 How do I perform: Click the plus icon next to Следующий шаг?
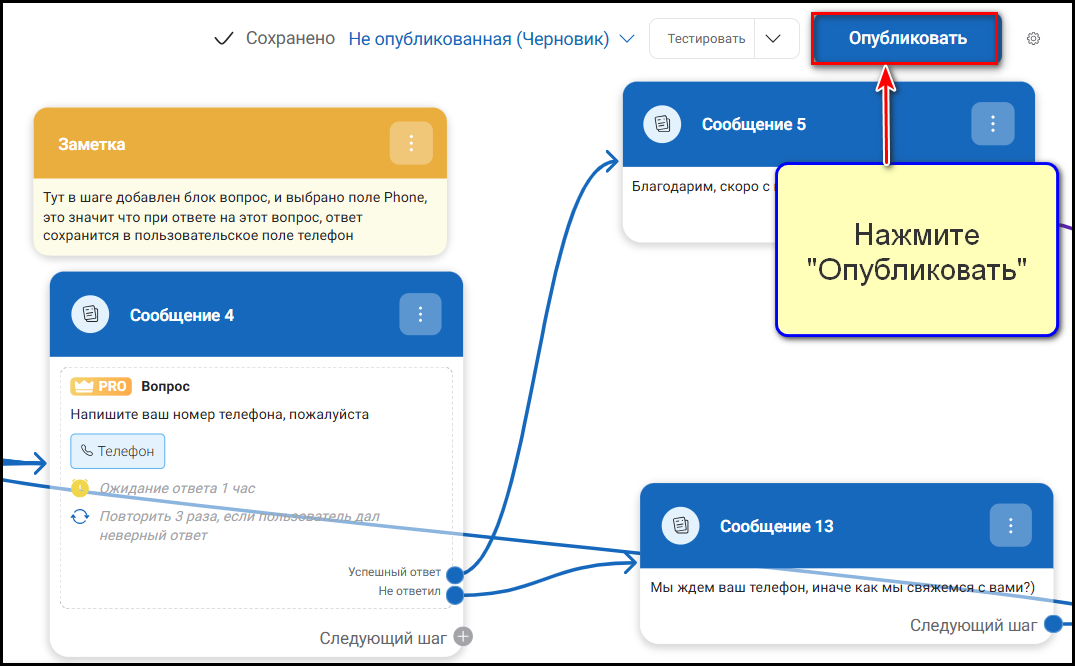(462, 637)
